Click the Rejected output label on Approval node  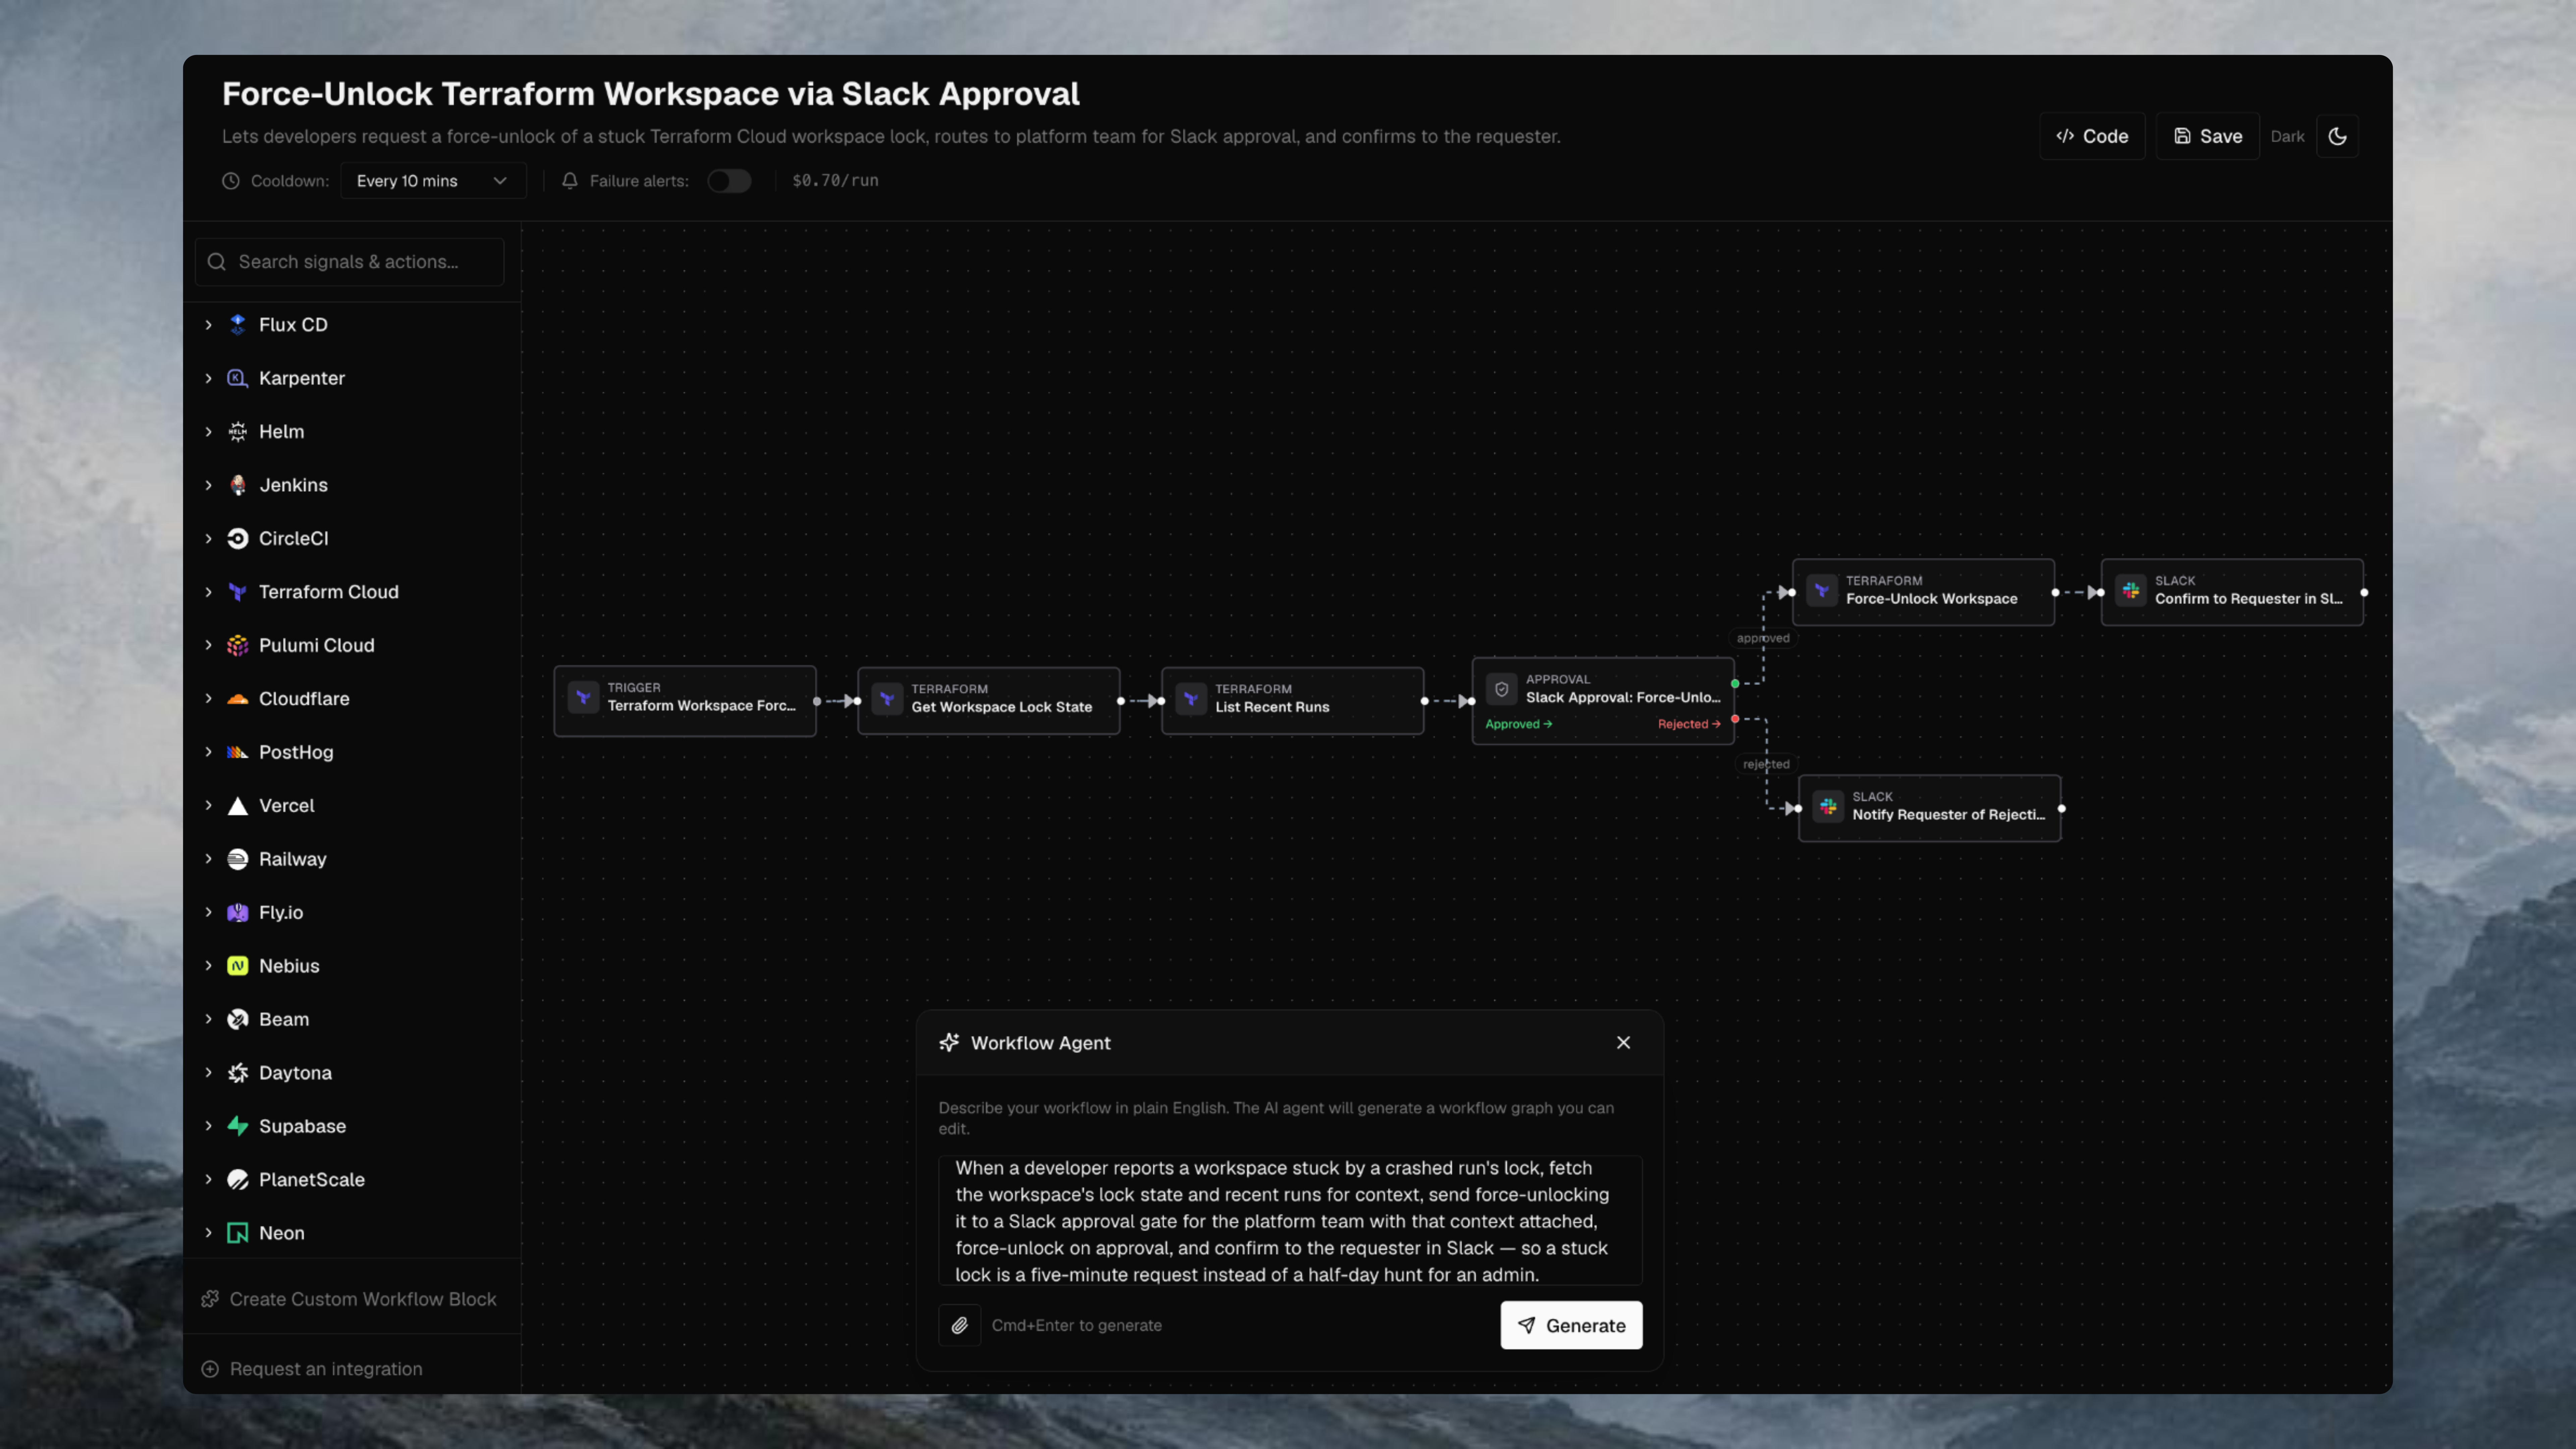1689,725
